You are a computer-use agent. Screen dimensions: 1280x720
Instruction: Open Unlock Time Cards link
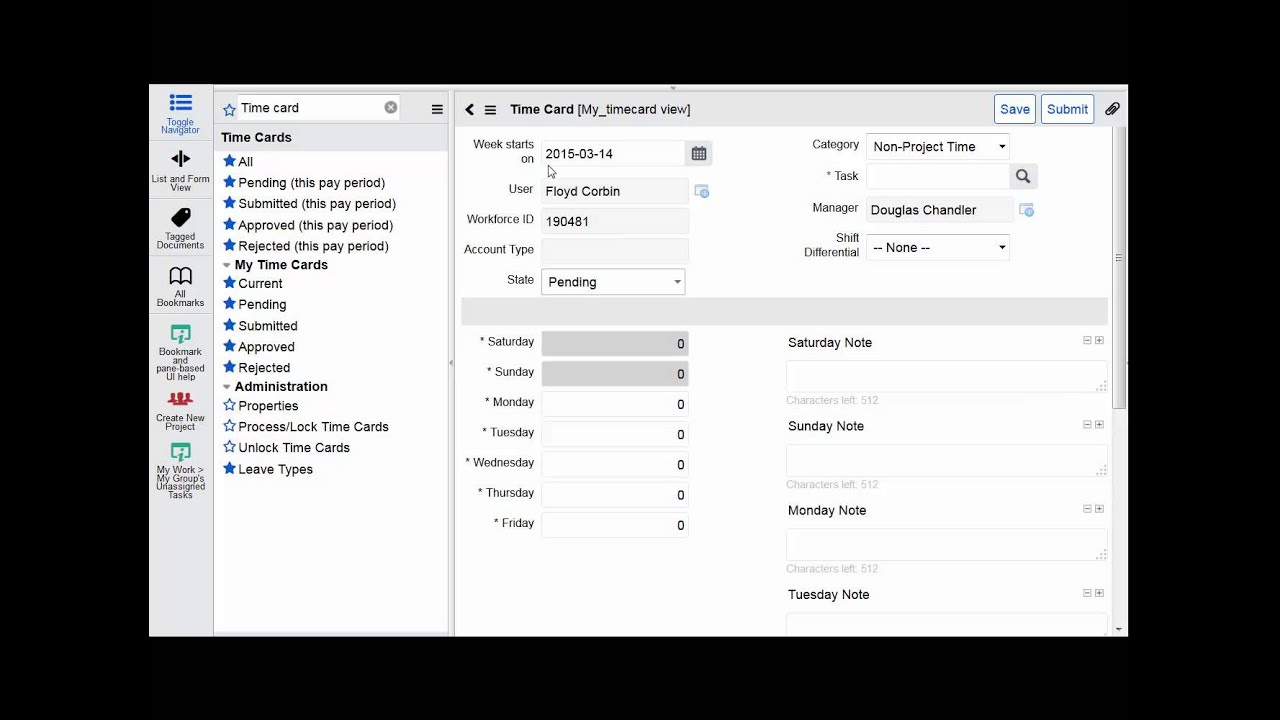click(x=294, y=448)
